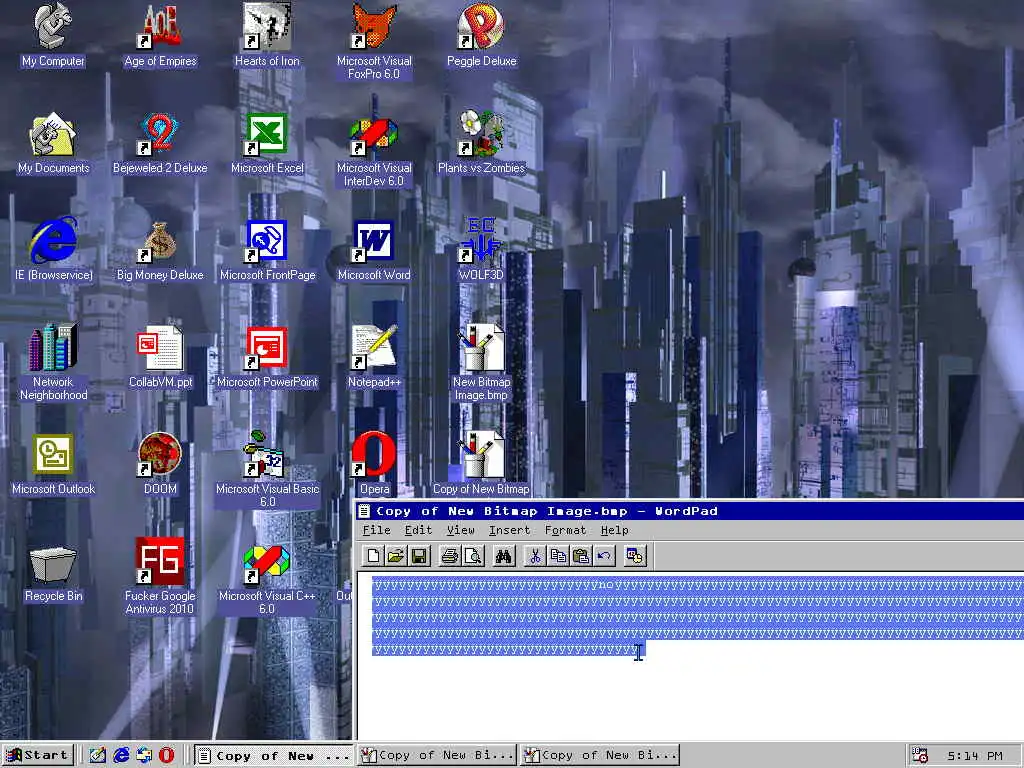Save the document with the floppy icon

click(x=419, y=556)
